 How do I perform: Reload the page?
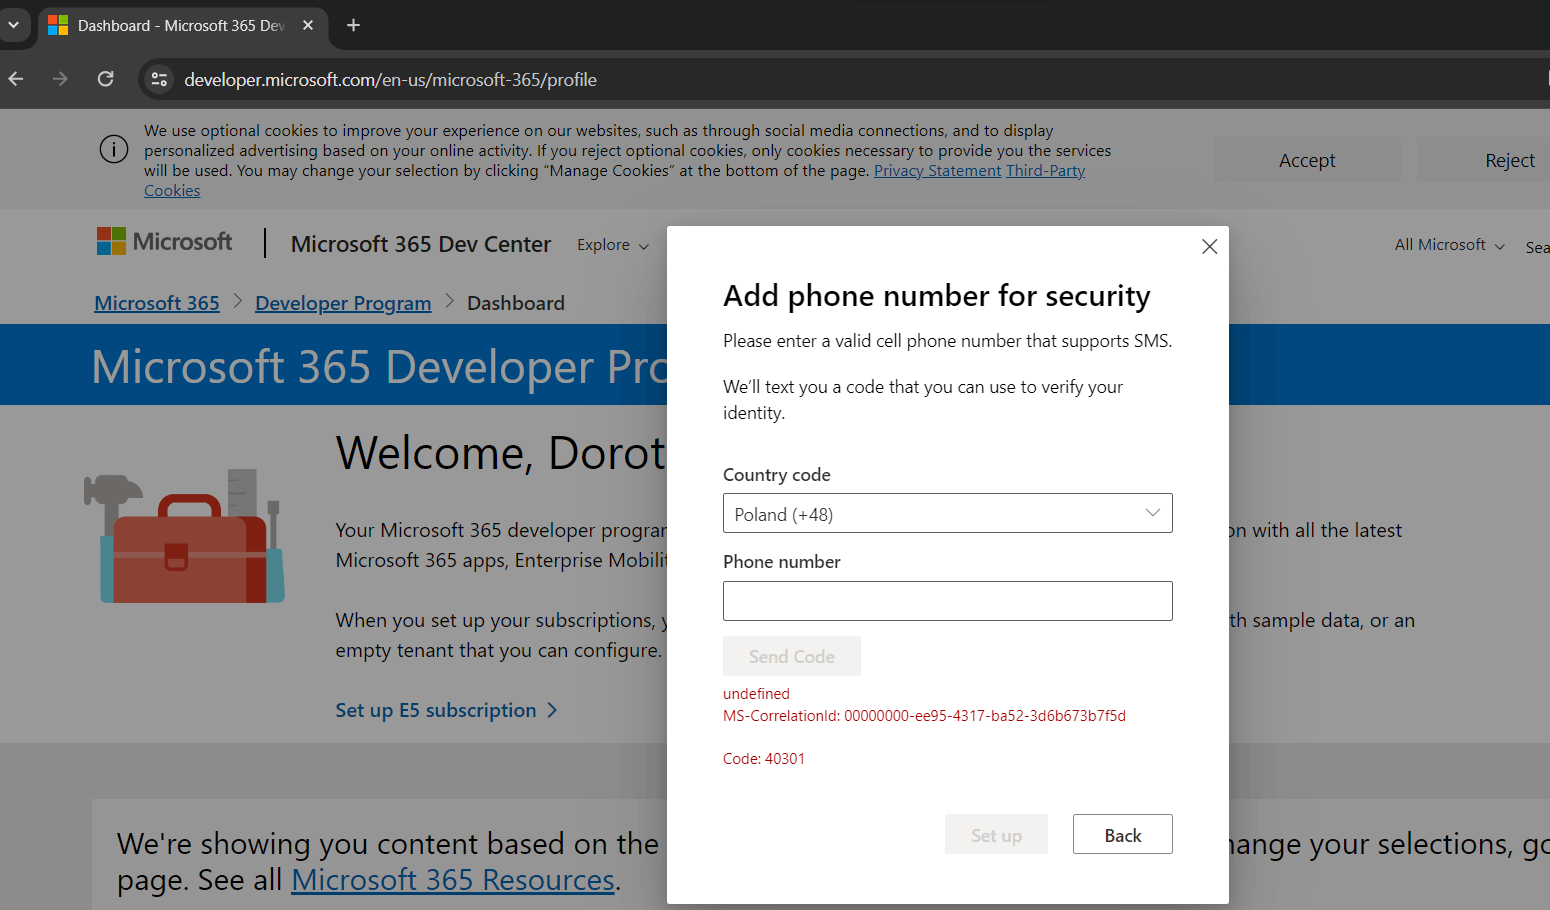coord(105,79)
